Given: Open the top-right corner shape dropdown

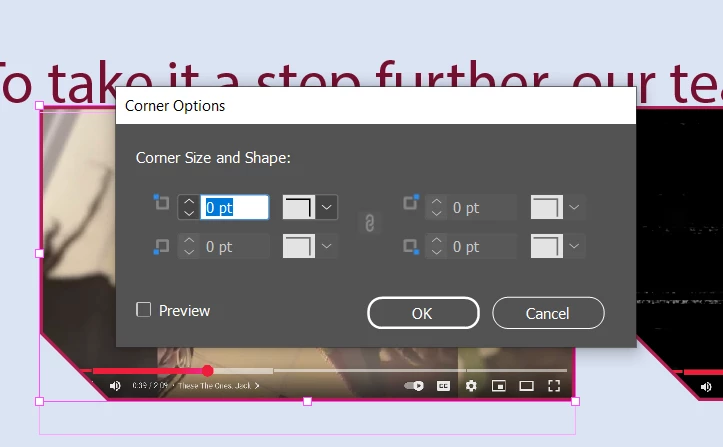Looking at the screenshot, I should pos(574,207).
